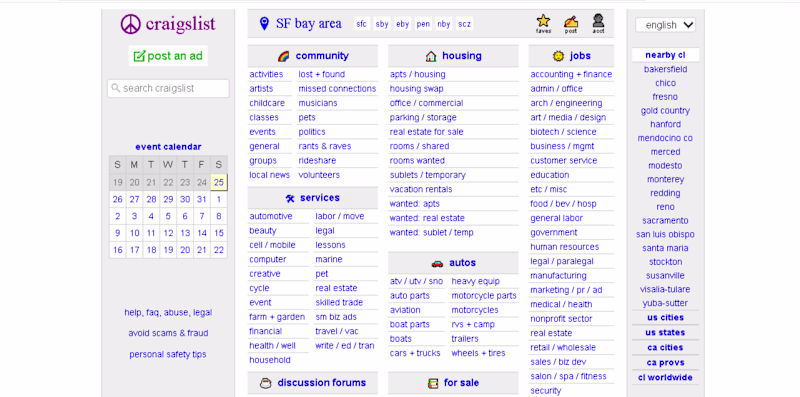Click the car icon beside autos
Screen dimensions: 800x397
pyautogui.click(x=437, y=263)
